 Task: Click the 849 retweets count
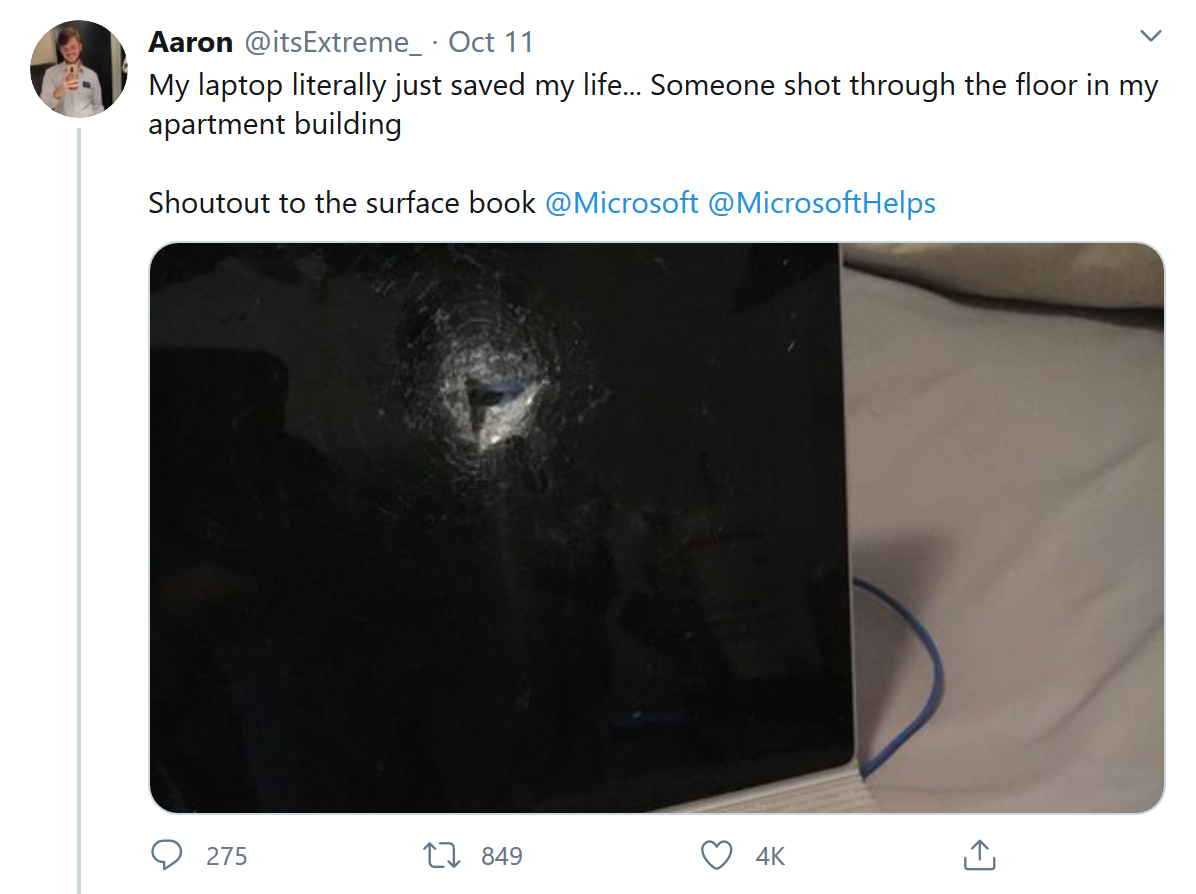click(x=502, y=856)
